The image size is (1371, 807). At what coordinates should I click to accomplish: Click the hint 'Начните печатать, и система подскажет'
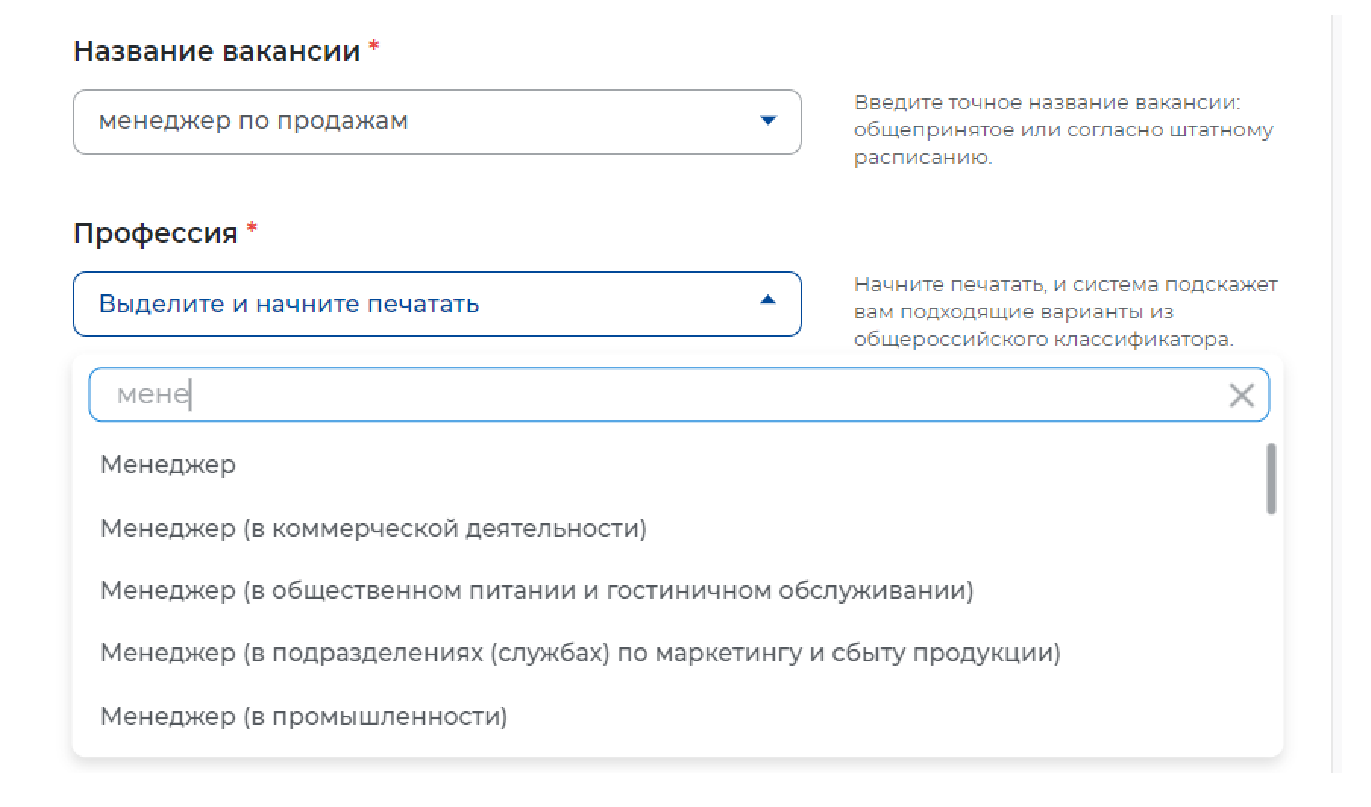coord(1065,285)
